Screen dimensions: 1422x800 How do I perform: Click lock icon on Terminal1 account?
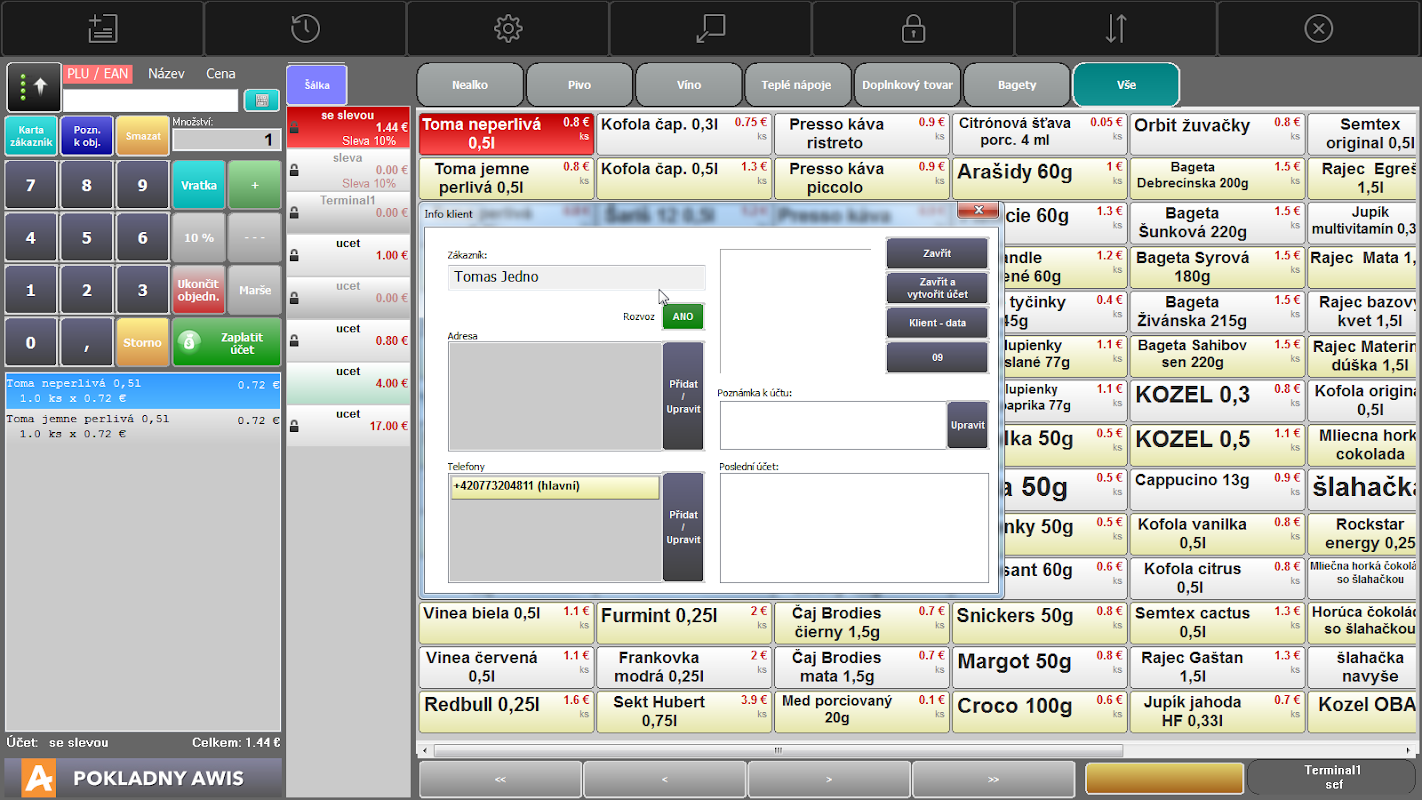pyautogui.click(x=294, y=213)
